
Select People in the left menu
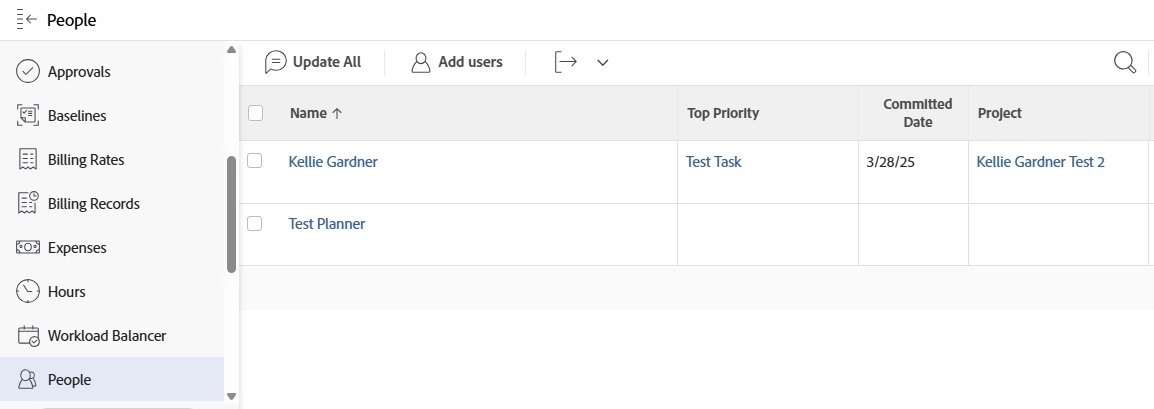(69, 380)
